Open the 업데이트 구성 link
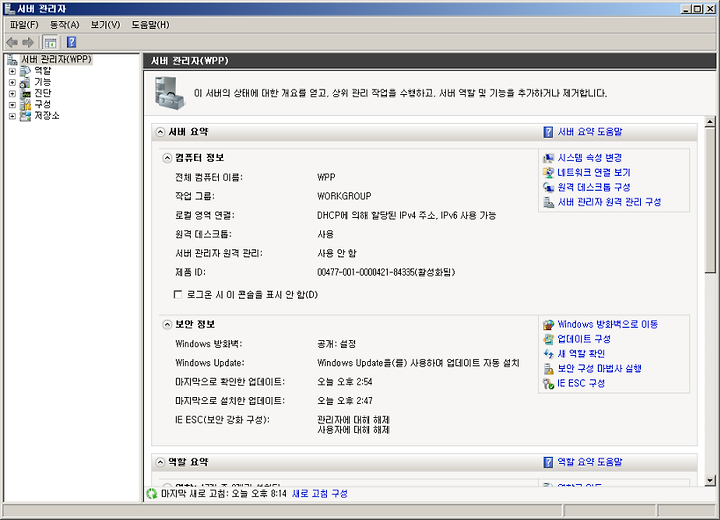 584,339
